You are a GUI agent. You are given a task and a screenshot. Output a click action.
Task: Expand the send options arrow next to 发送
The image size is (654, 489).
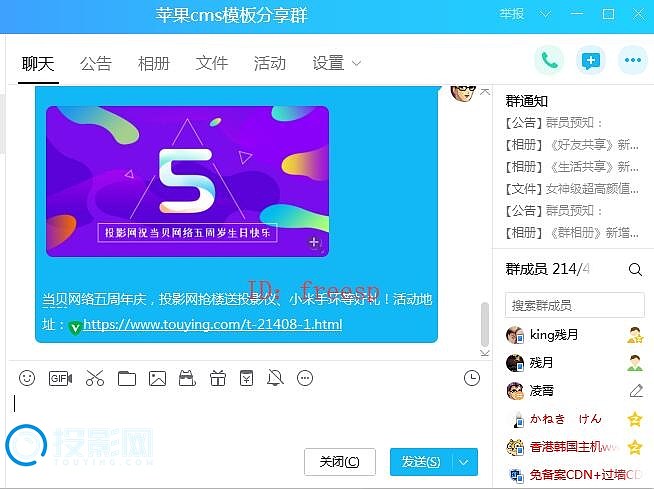(x=464, y=462)
